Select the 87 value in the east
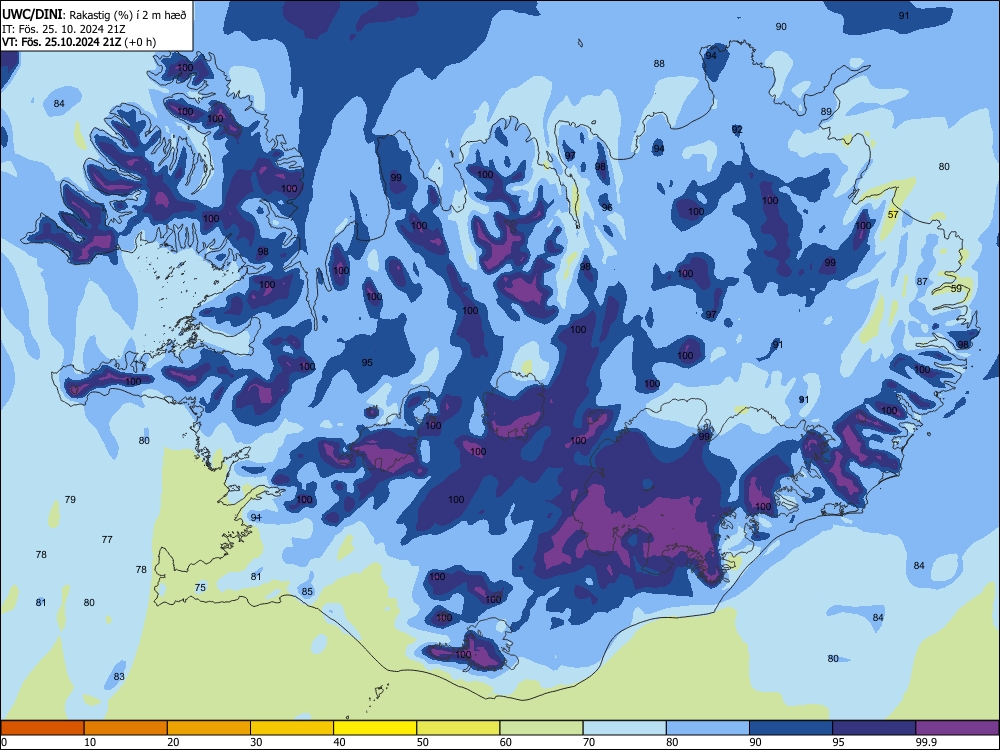 [922, 281]
